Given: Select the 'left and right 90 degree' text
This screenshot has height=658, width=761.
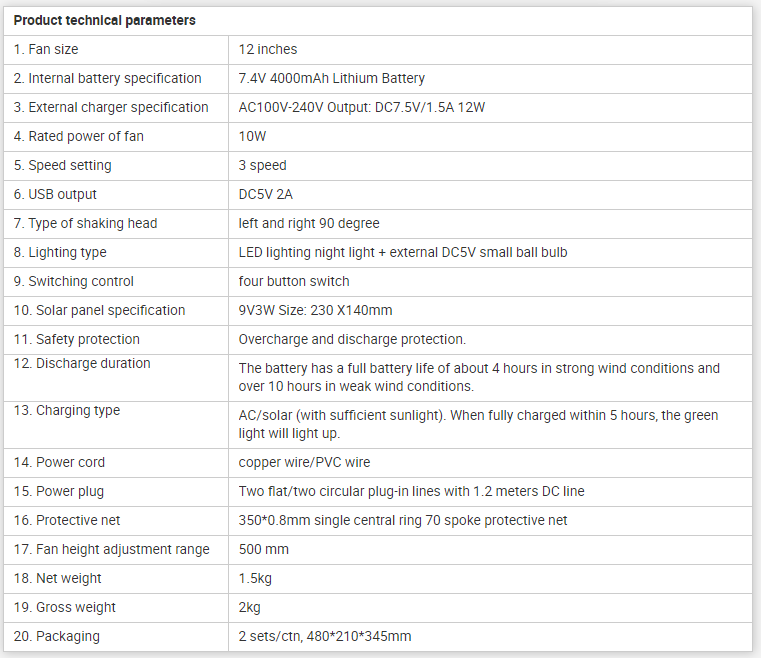Looking at the screenshot, I should coord(309,223).
